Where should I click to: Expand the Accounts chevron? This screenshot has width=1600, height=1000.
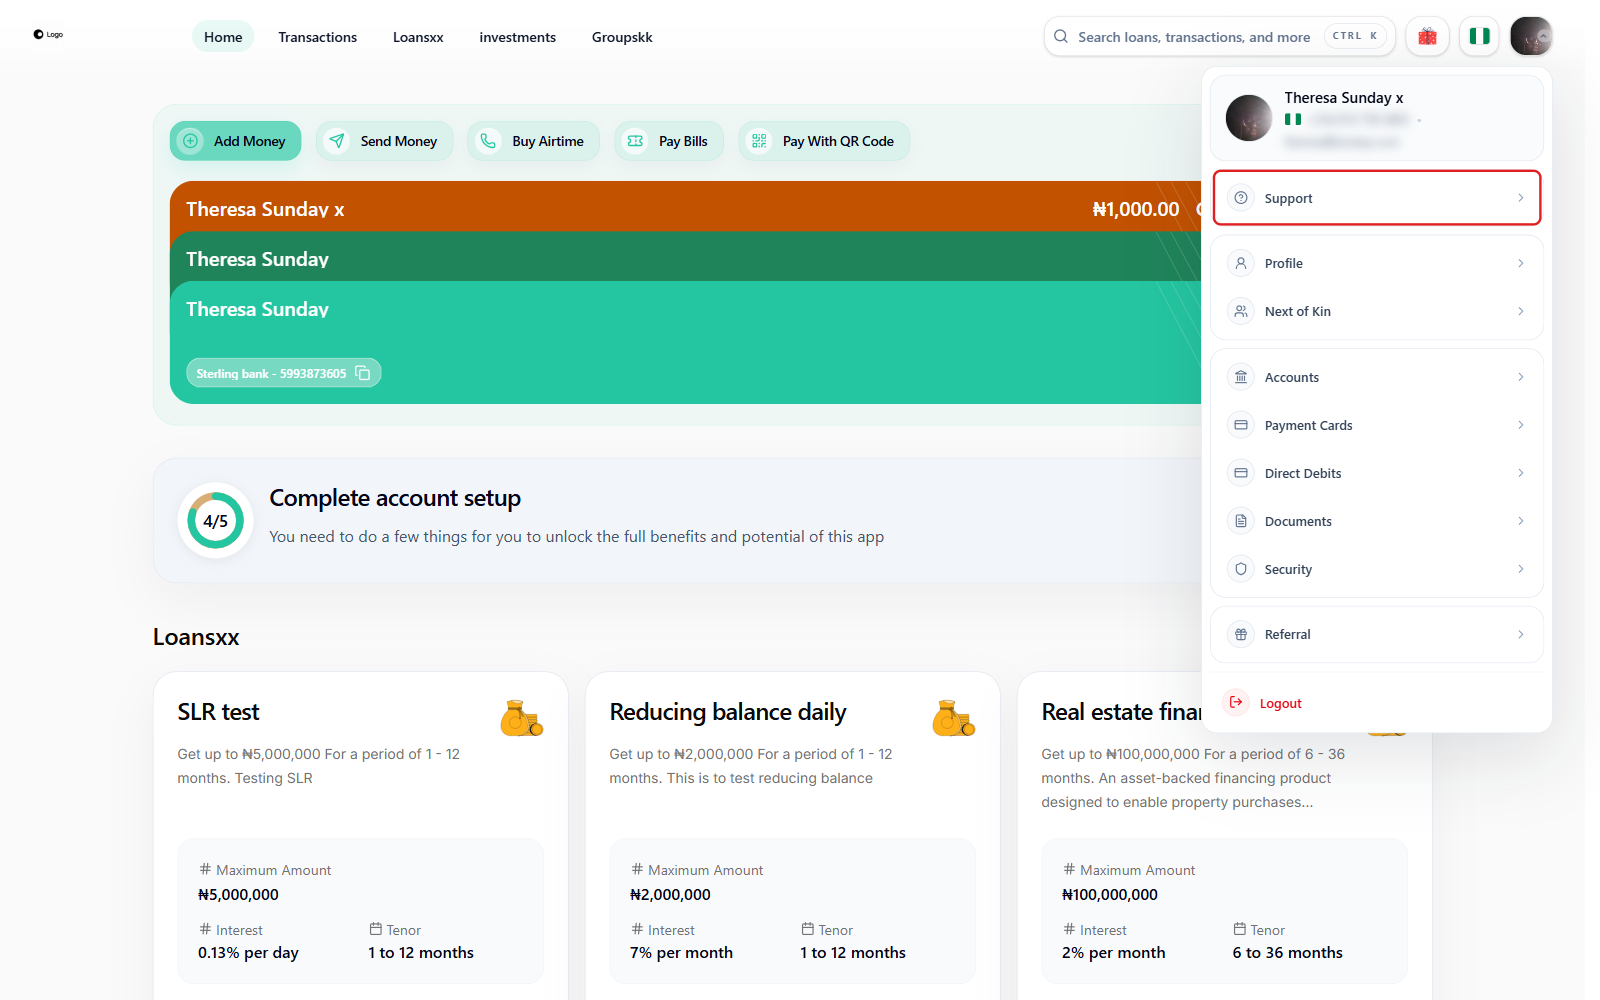click(x=1520, y=377)
